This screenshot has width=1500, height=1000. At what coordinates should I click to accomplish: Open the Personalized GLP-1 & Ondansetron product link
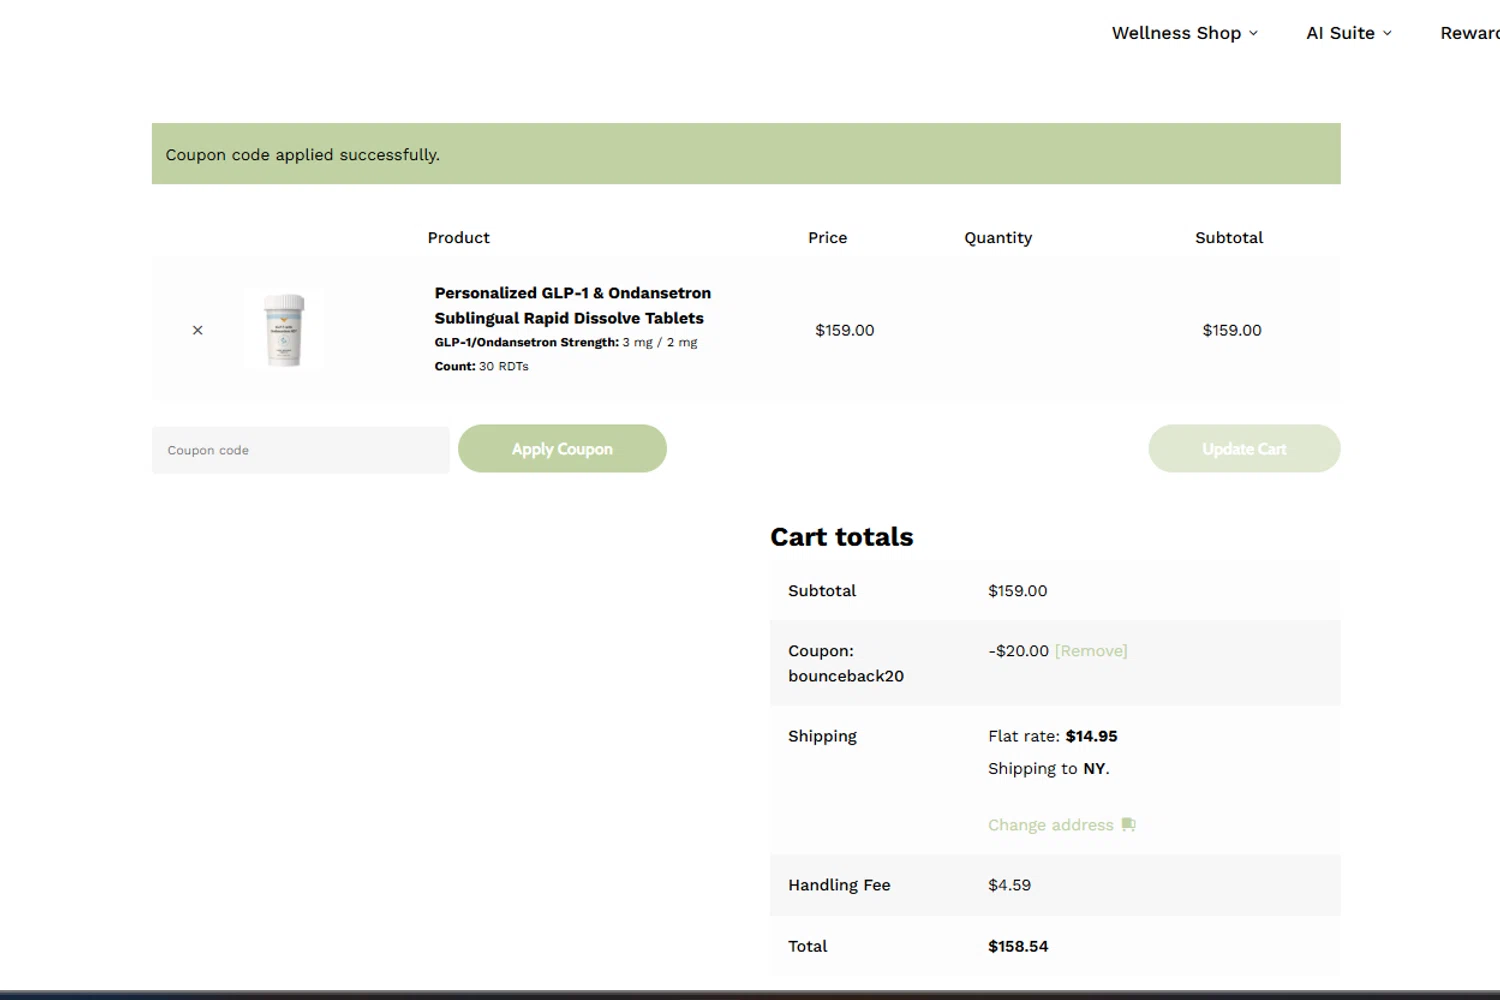click(x=572, y=305)
